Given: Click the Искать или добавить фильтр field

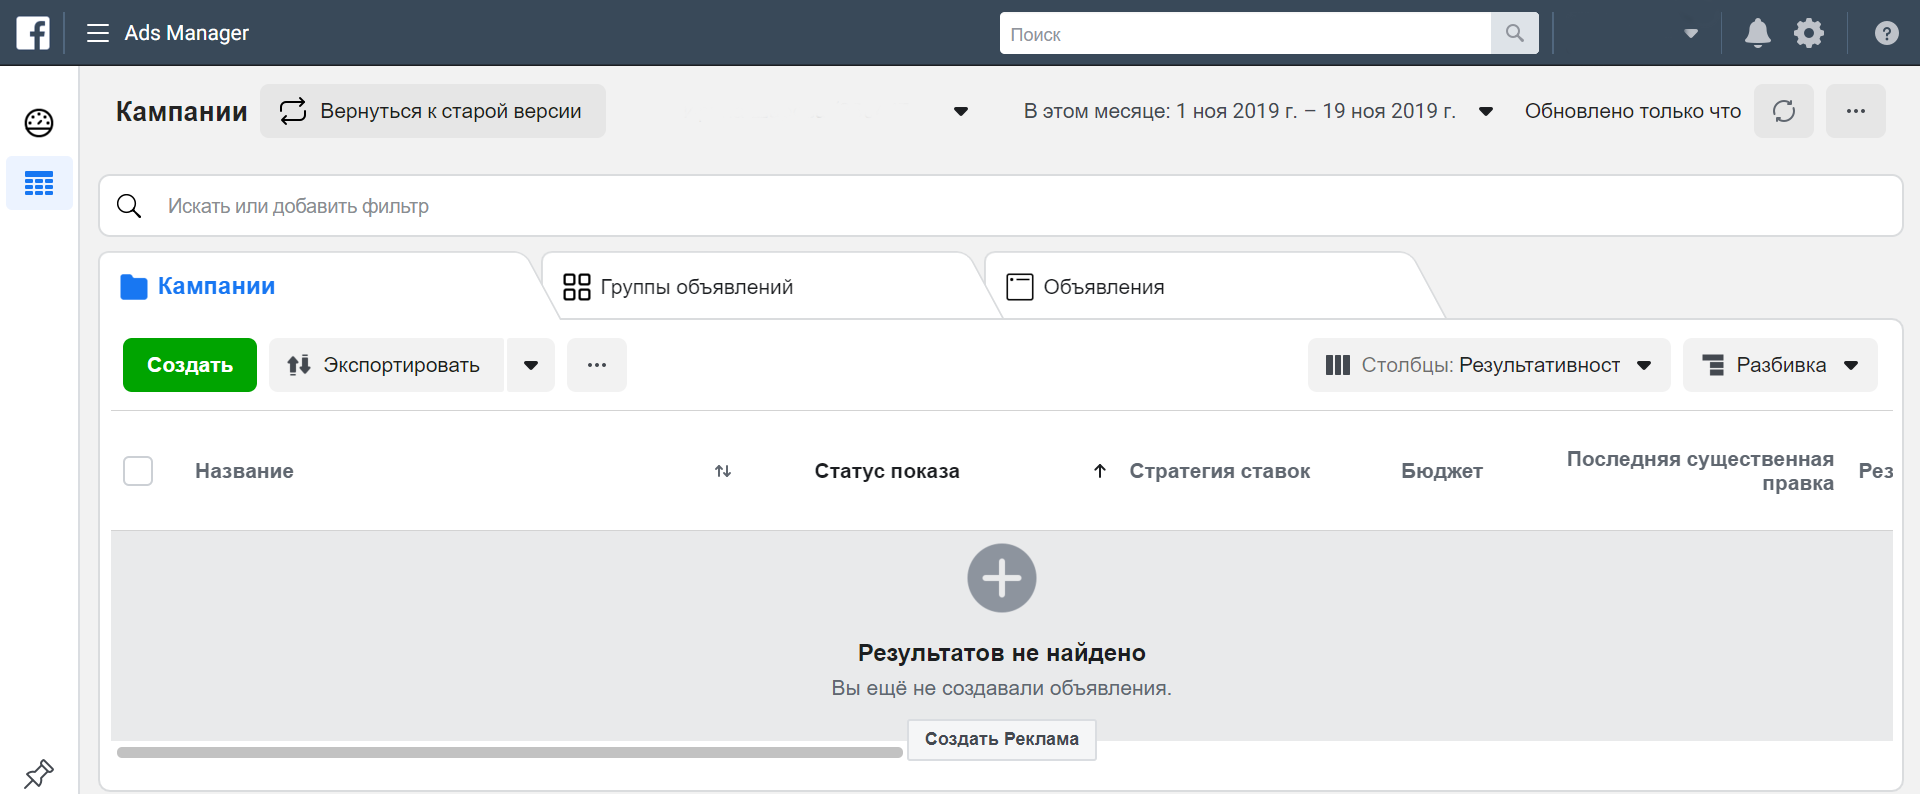Looking at the screenshot, I should coord(1000,206).
